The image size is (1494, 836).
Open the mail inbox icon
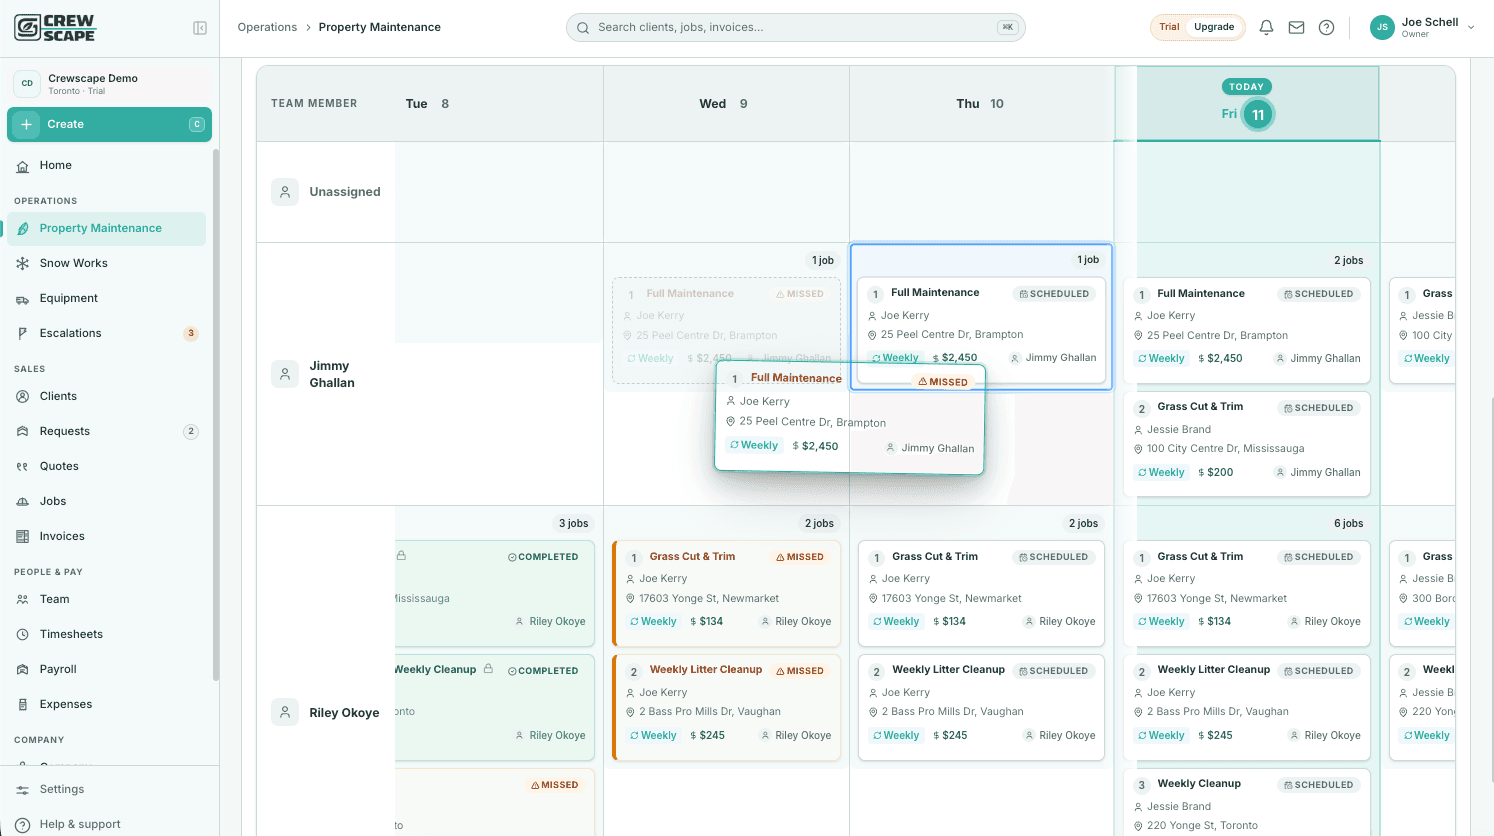point(1296,28)
